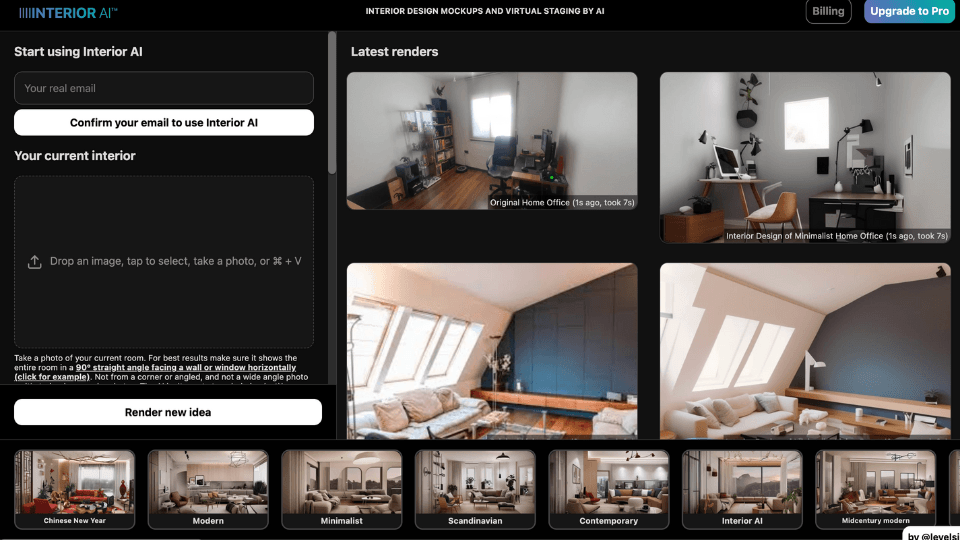Click the 'by @levelsio' badge
Screen dimensions: 960x540
[932, 534]
